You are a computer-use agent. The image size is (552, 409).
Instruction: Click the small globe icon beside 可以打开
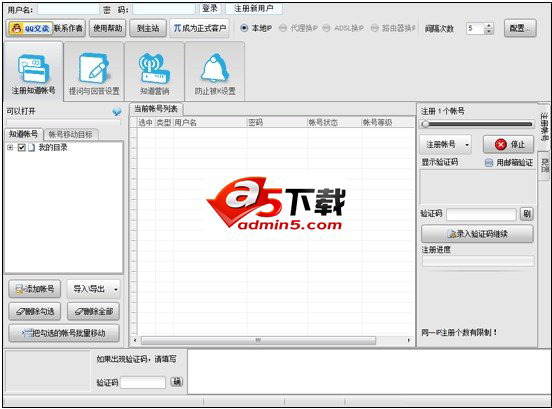[117, 112]
